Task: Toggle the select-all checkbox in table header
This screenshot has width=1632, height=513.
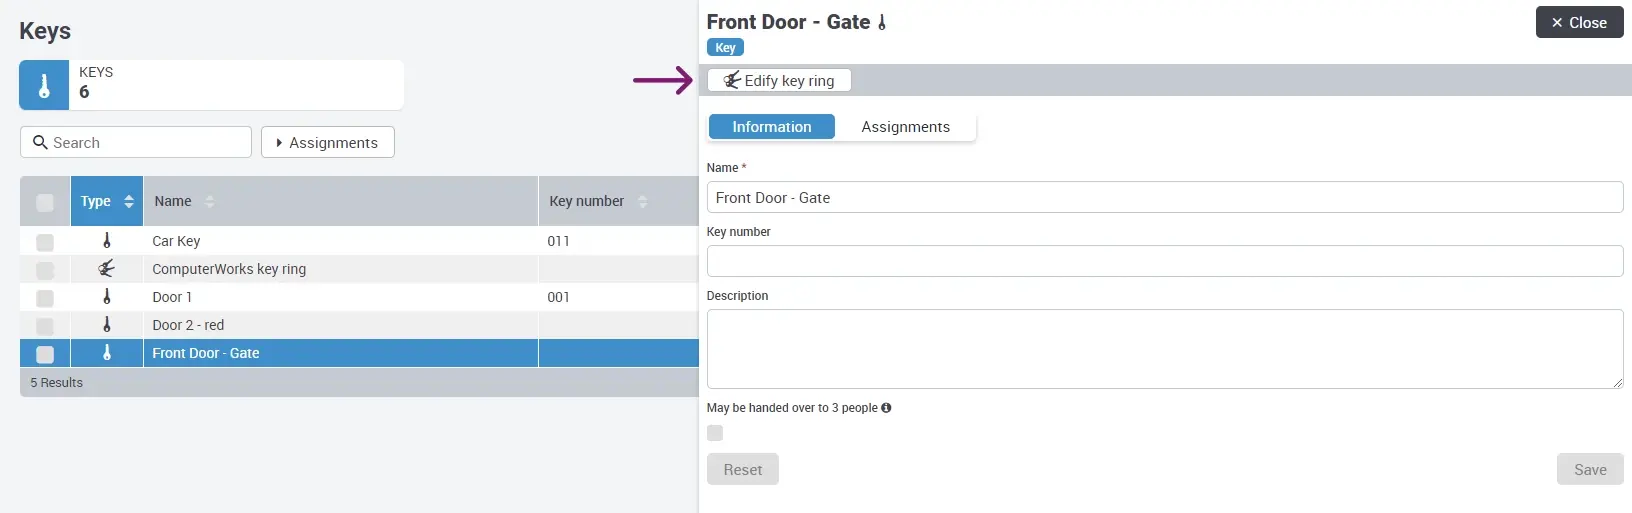Action: click(x=45, y=202)
